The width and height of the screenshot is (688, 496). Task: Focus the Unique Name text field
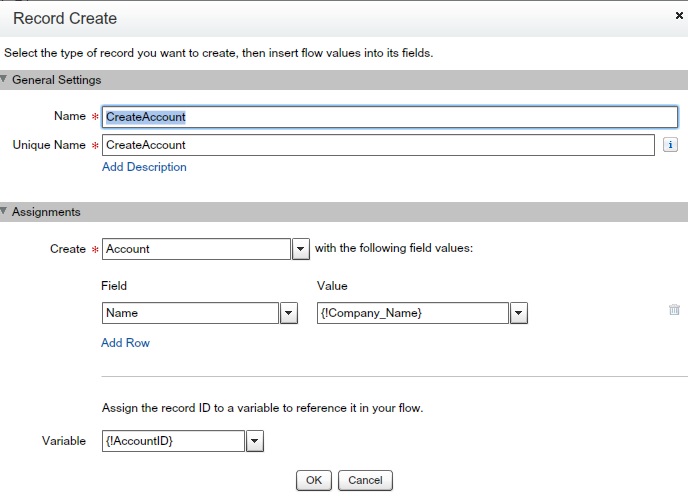coord(378,145)
